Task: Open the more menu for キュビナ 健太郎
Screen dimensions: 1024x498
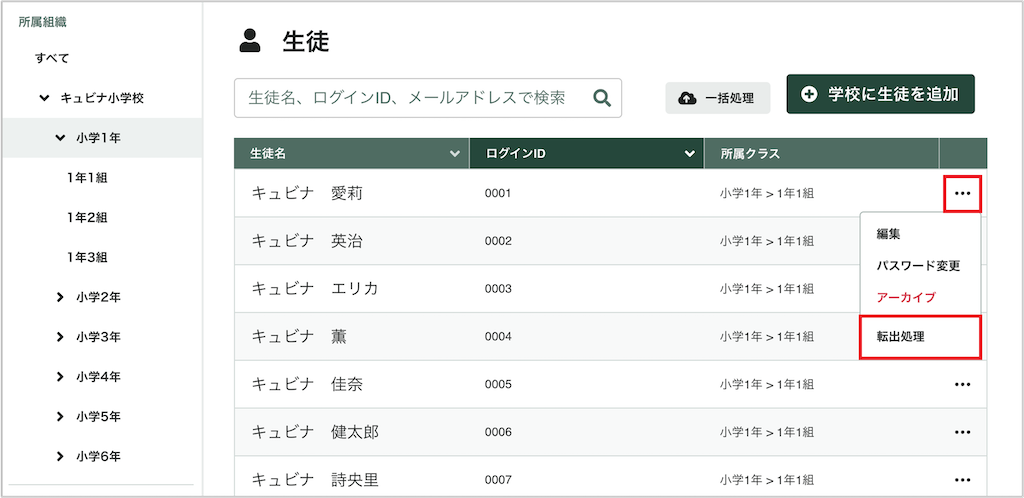Action: pos(963,432)
